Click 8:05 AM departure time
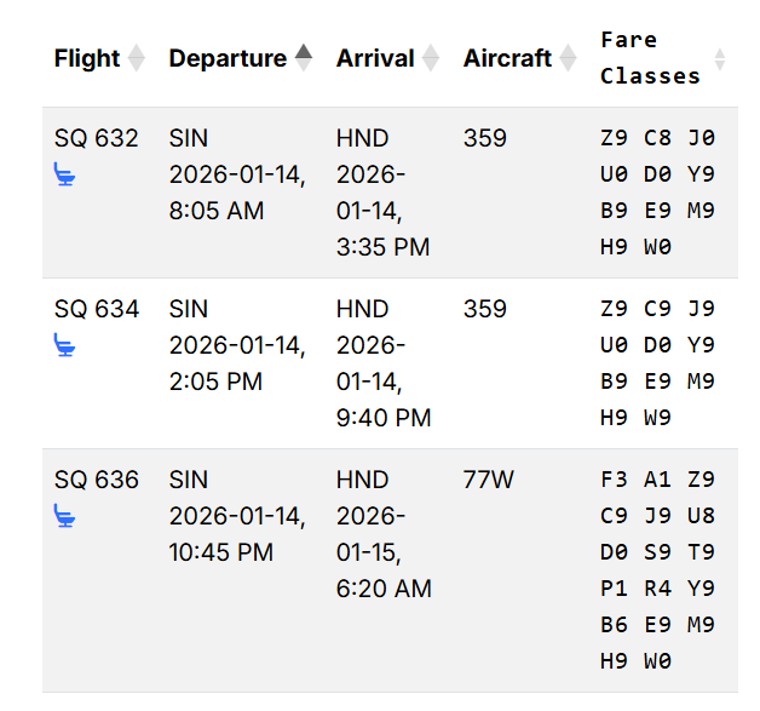Viewport: 760px width, 711px height. coord(216,211)
